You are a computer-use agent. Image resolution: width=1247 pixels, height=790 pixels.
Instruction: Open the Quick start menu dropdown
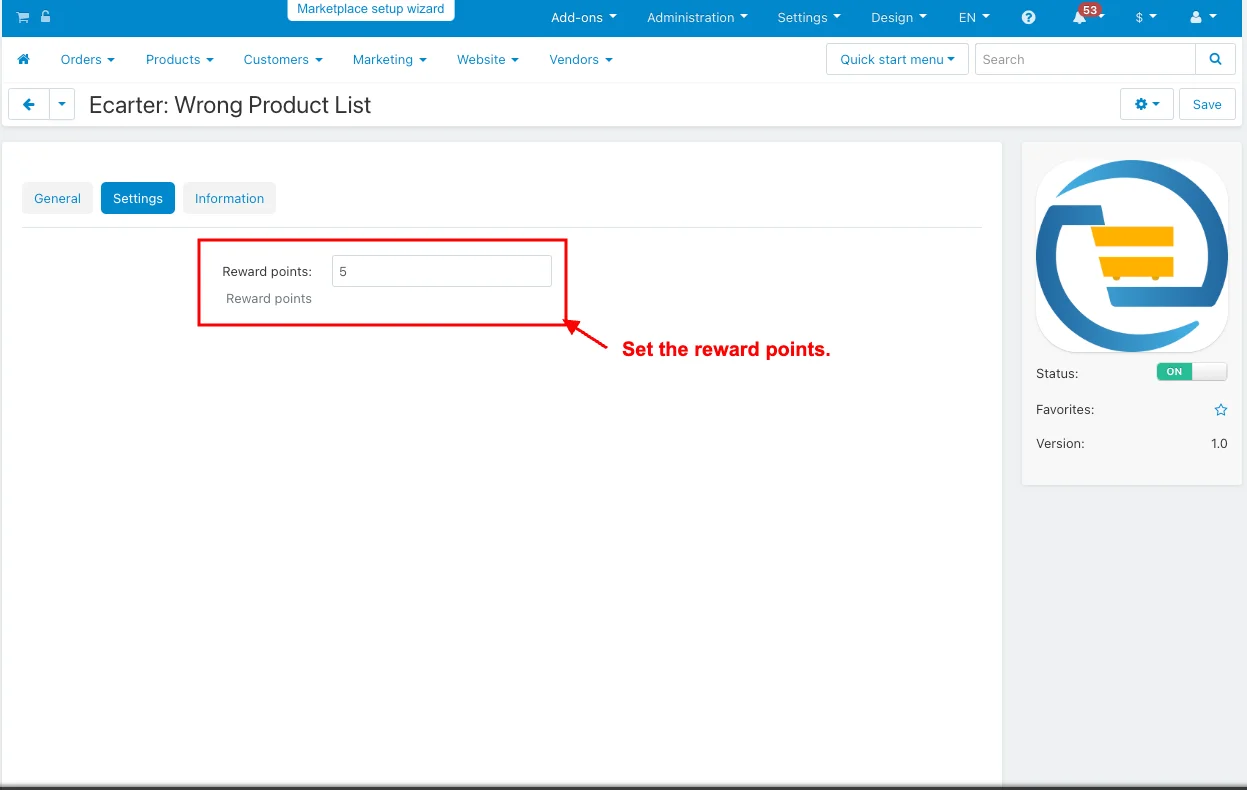click(x=897, y=60)
